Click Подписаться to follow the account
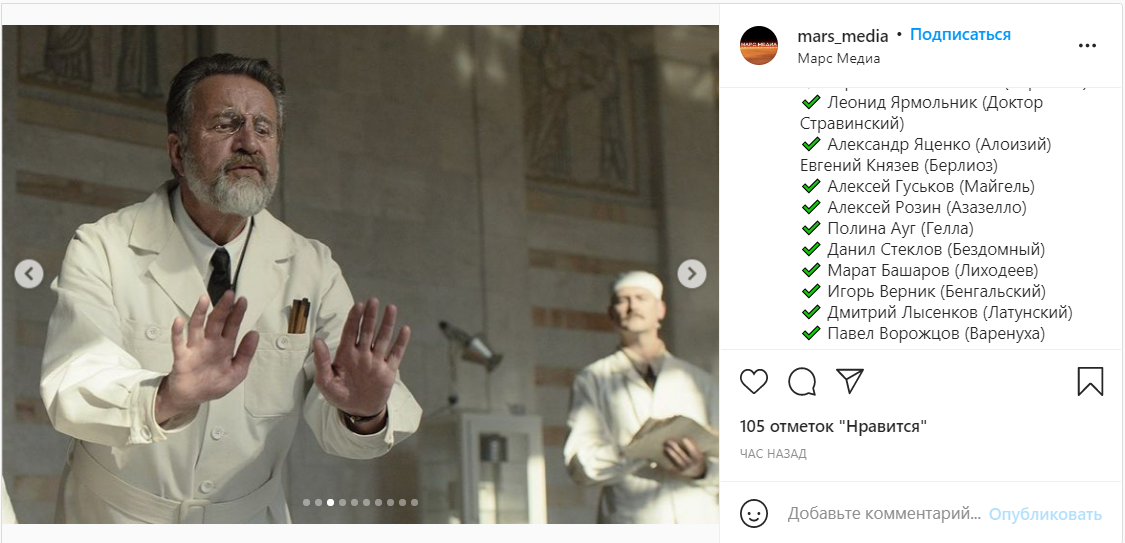Viewport: 1125px width, 543px height. [x=960, y=34]
